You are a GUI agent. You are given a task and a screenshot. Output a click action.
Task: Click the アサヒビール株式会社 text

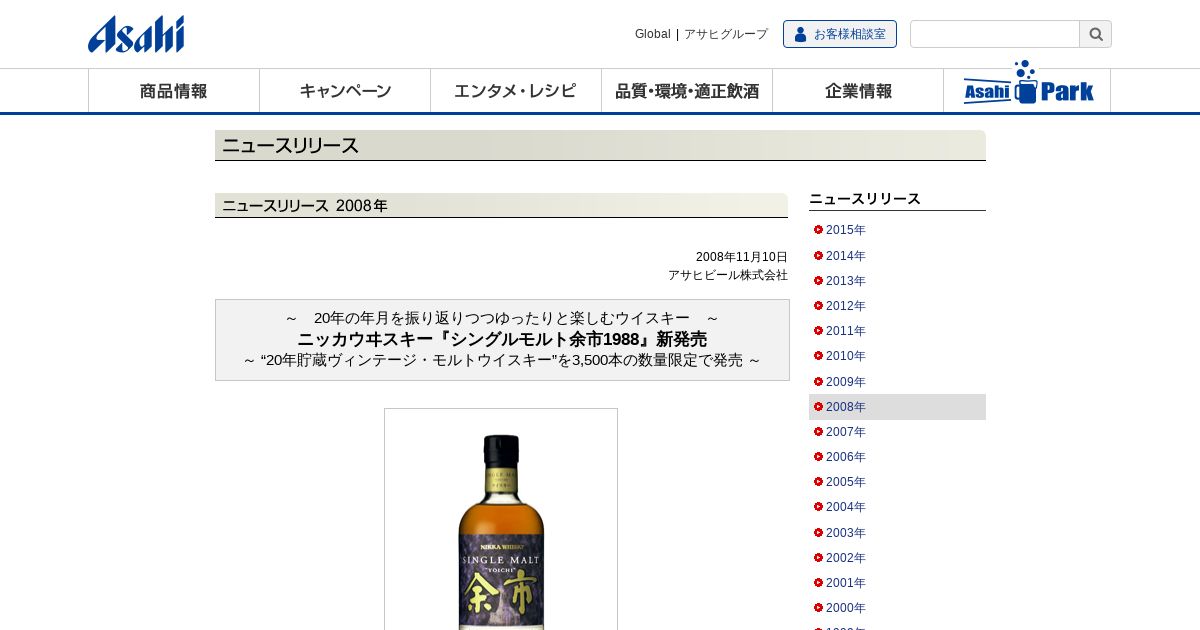click(728, 275)
